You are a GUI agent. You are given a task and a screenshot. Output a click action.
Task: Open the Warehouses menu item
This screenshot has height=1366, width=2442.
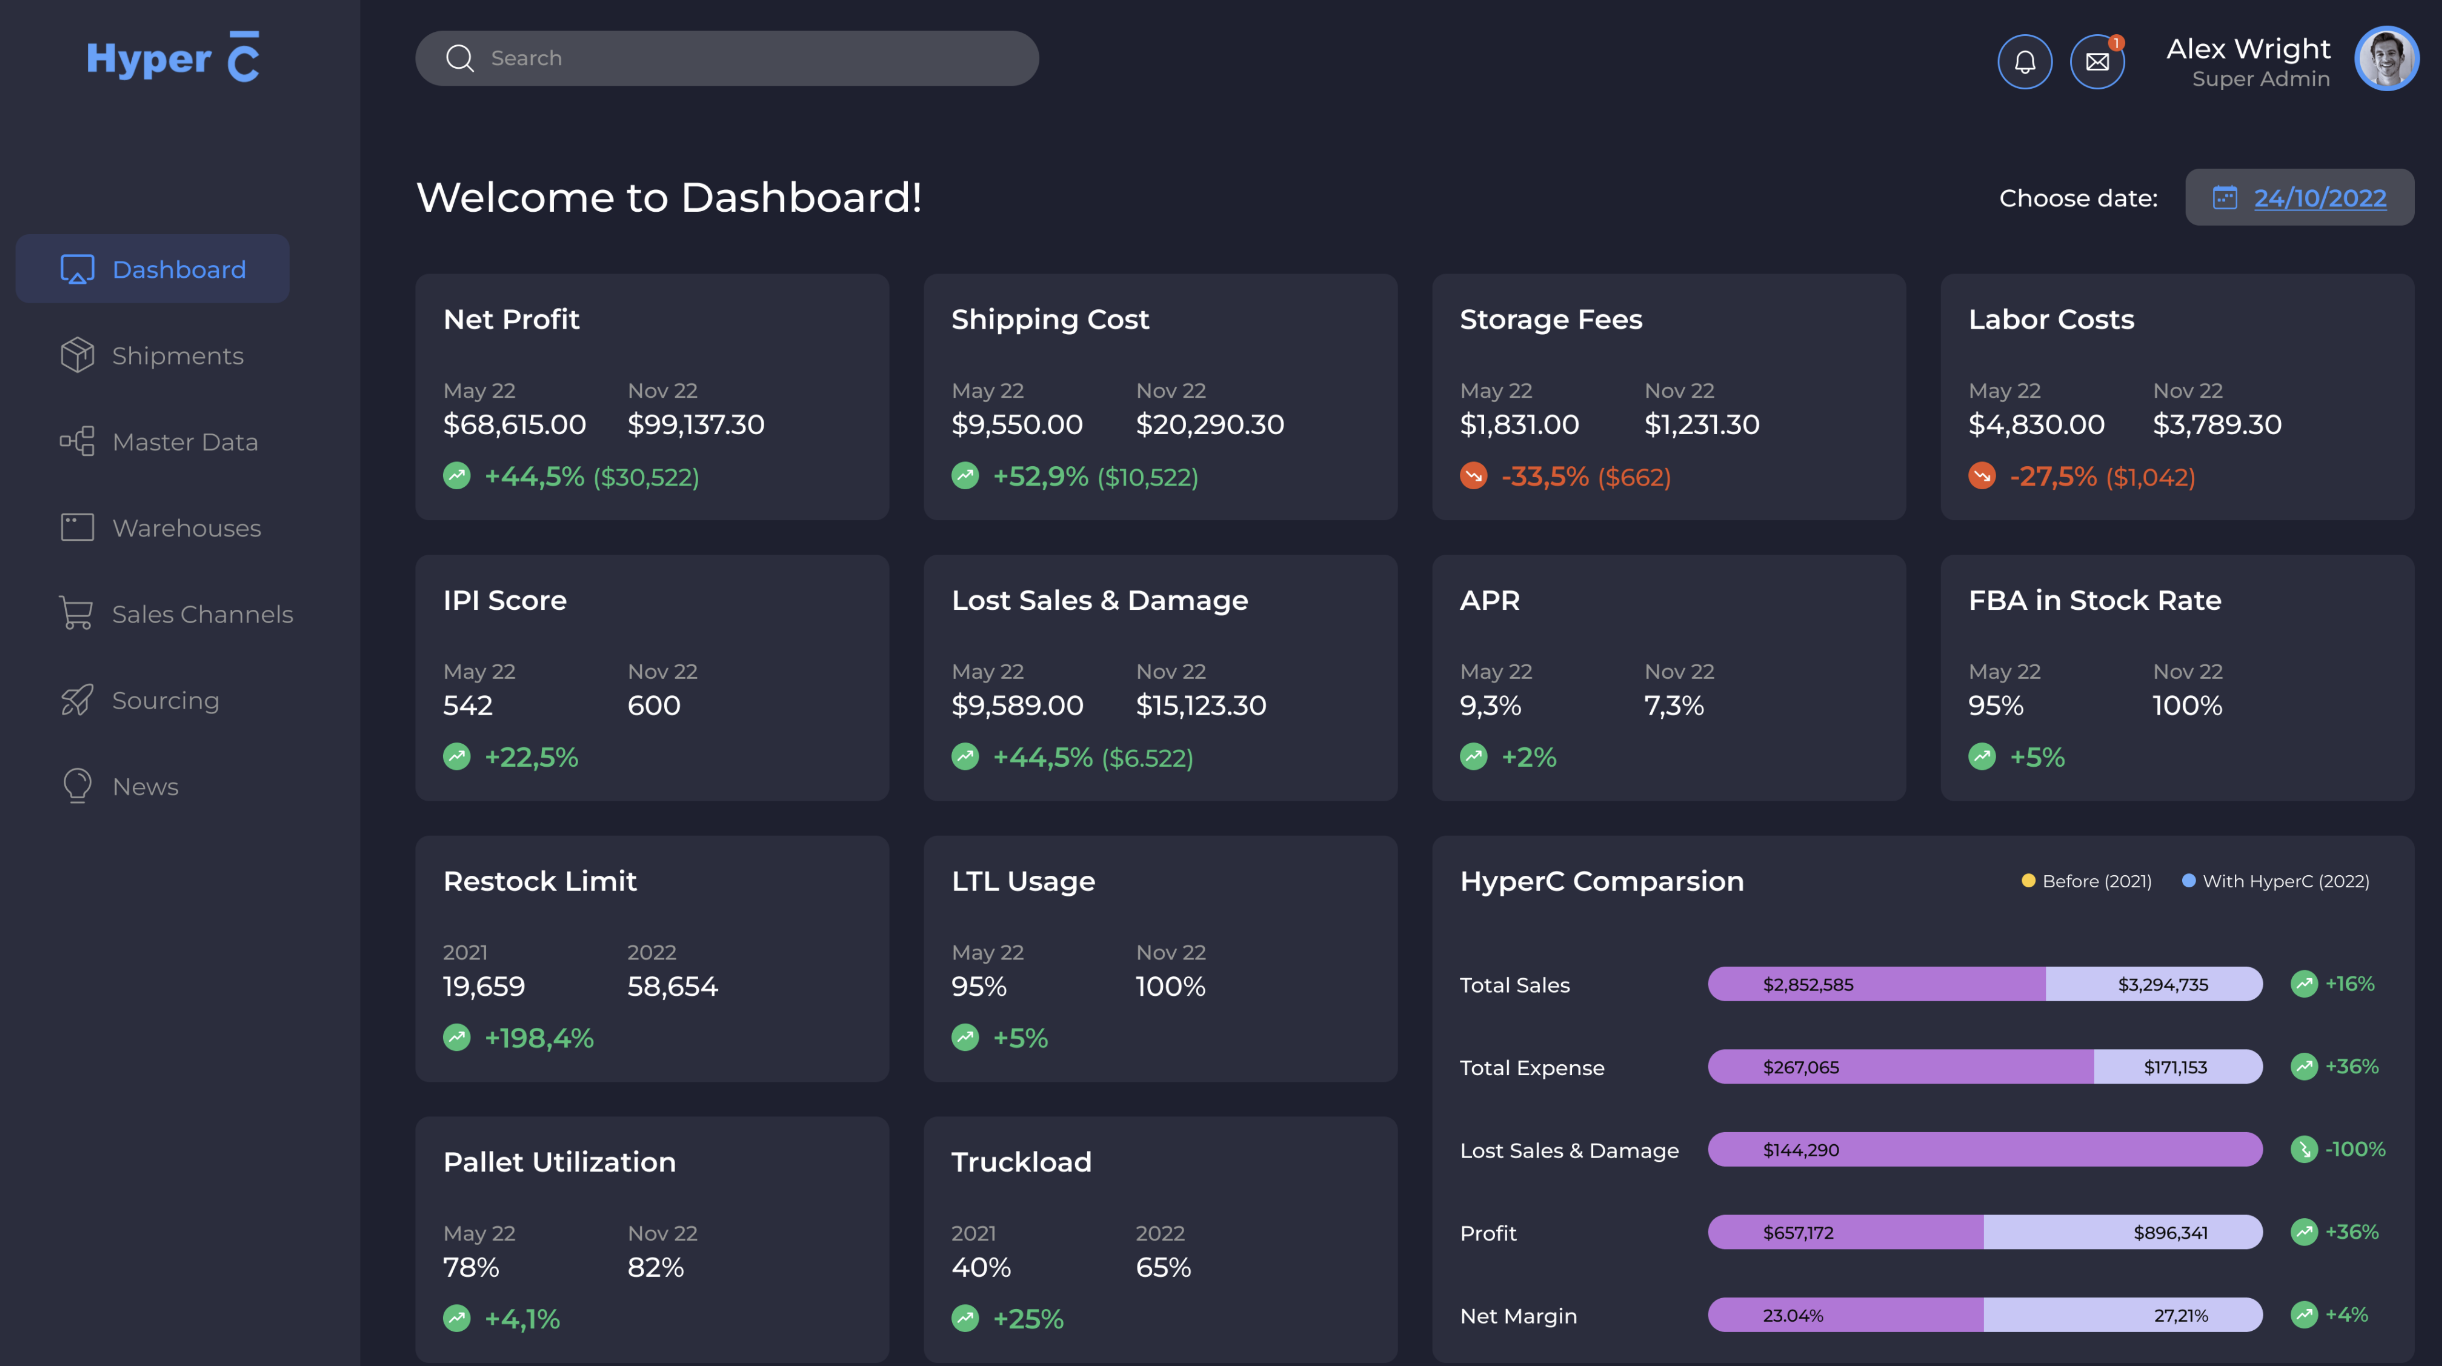(186, 527)
